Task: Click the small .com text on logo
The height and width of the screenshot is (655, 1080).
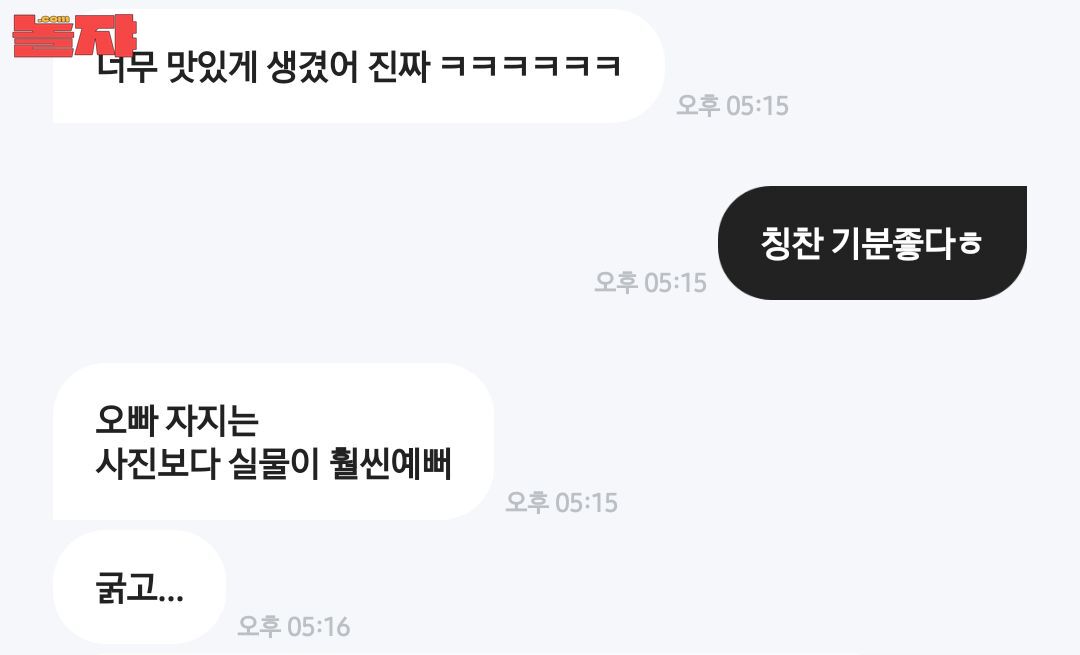Action: [53, 19]
